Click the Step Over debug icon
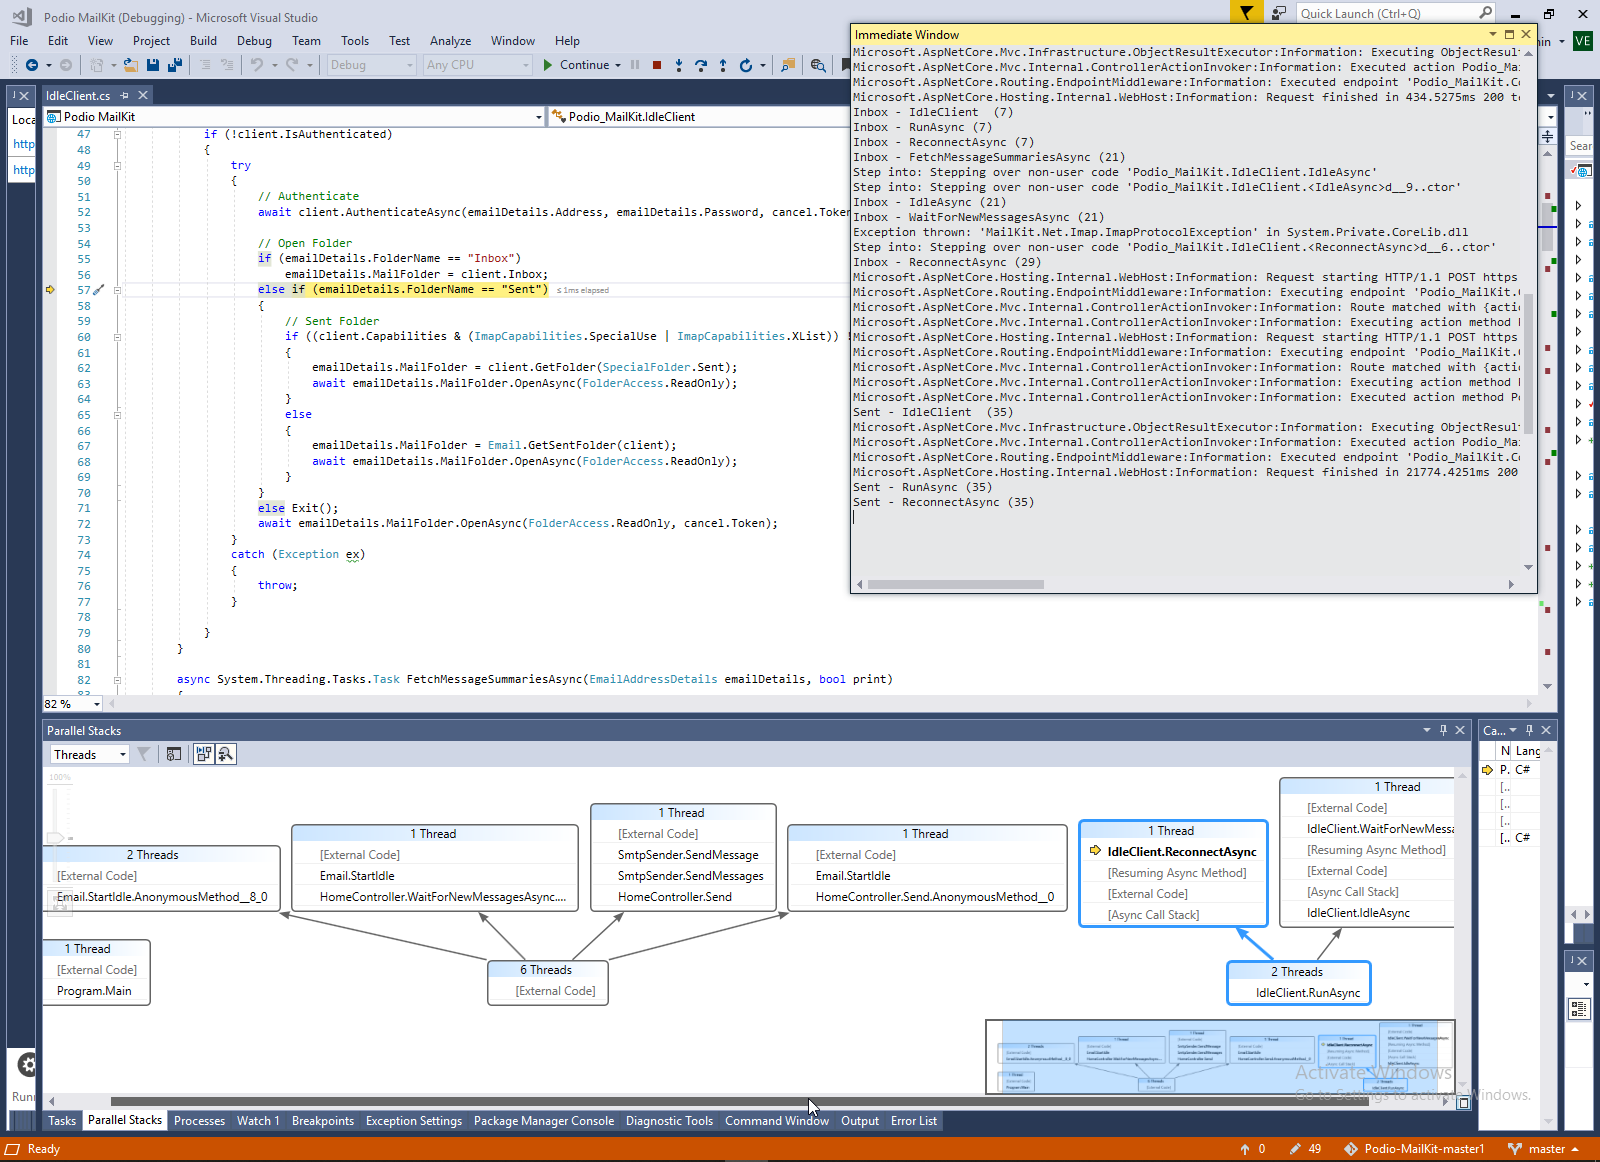 click(701, 65)
